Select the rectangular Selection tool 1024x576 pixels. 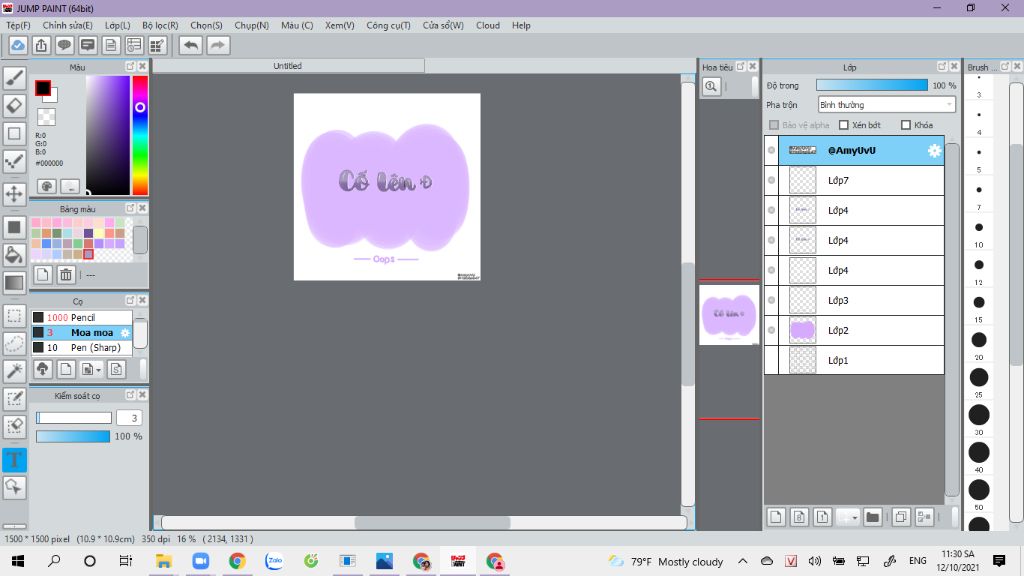pos(14,316)
